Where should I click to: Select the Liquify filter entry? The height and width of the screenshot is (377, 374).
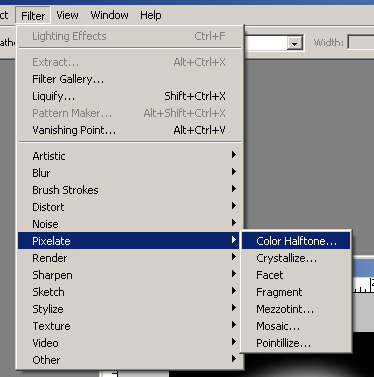130,96
